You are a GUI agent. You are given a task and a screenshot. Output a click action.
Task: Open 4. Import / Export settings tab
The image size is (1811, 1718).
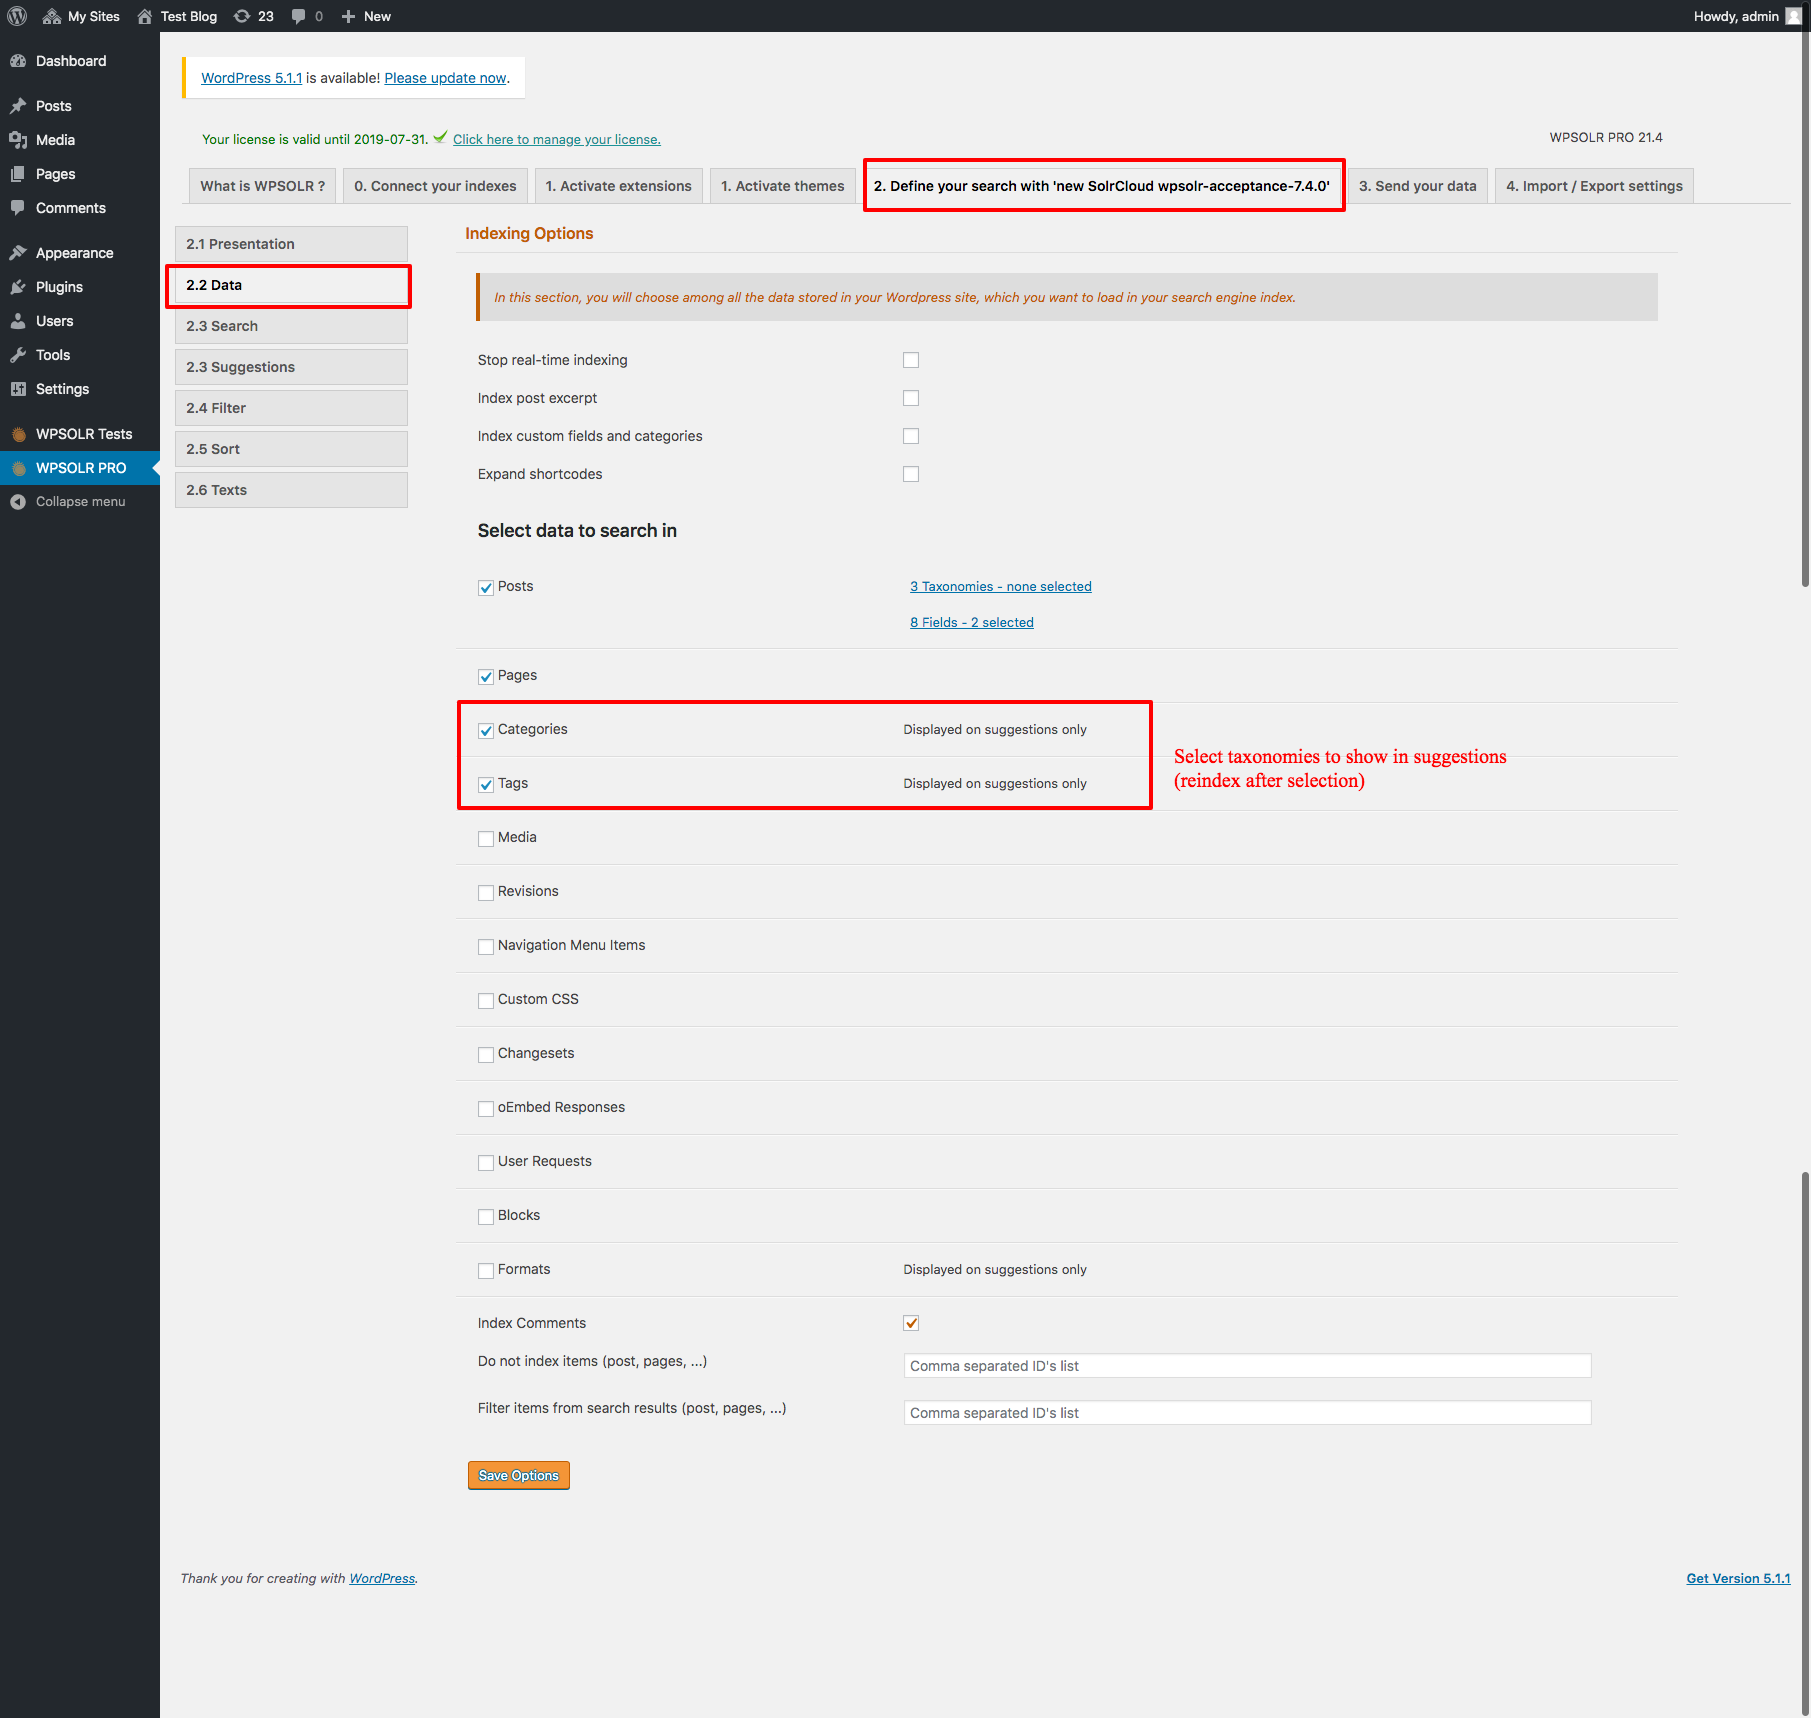pos(1594,186)
